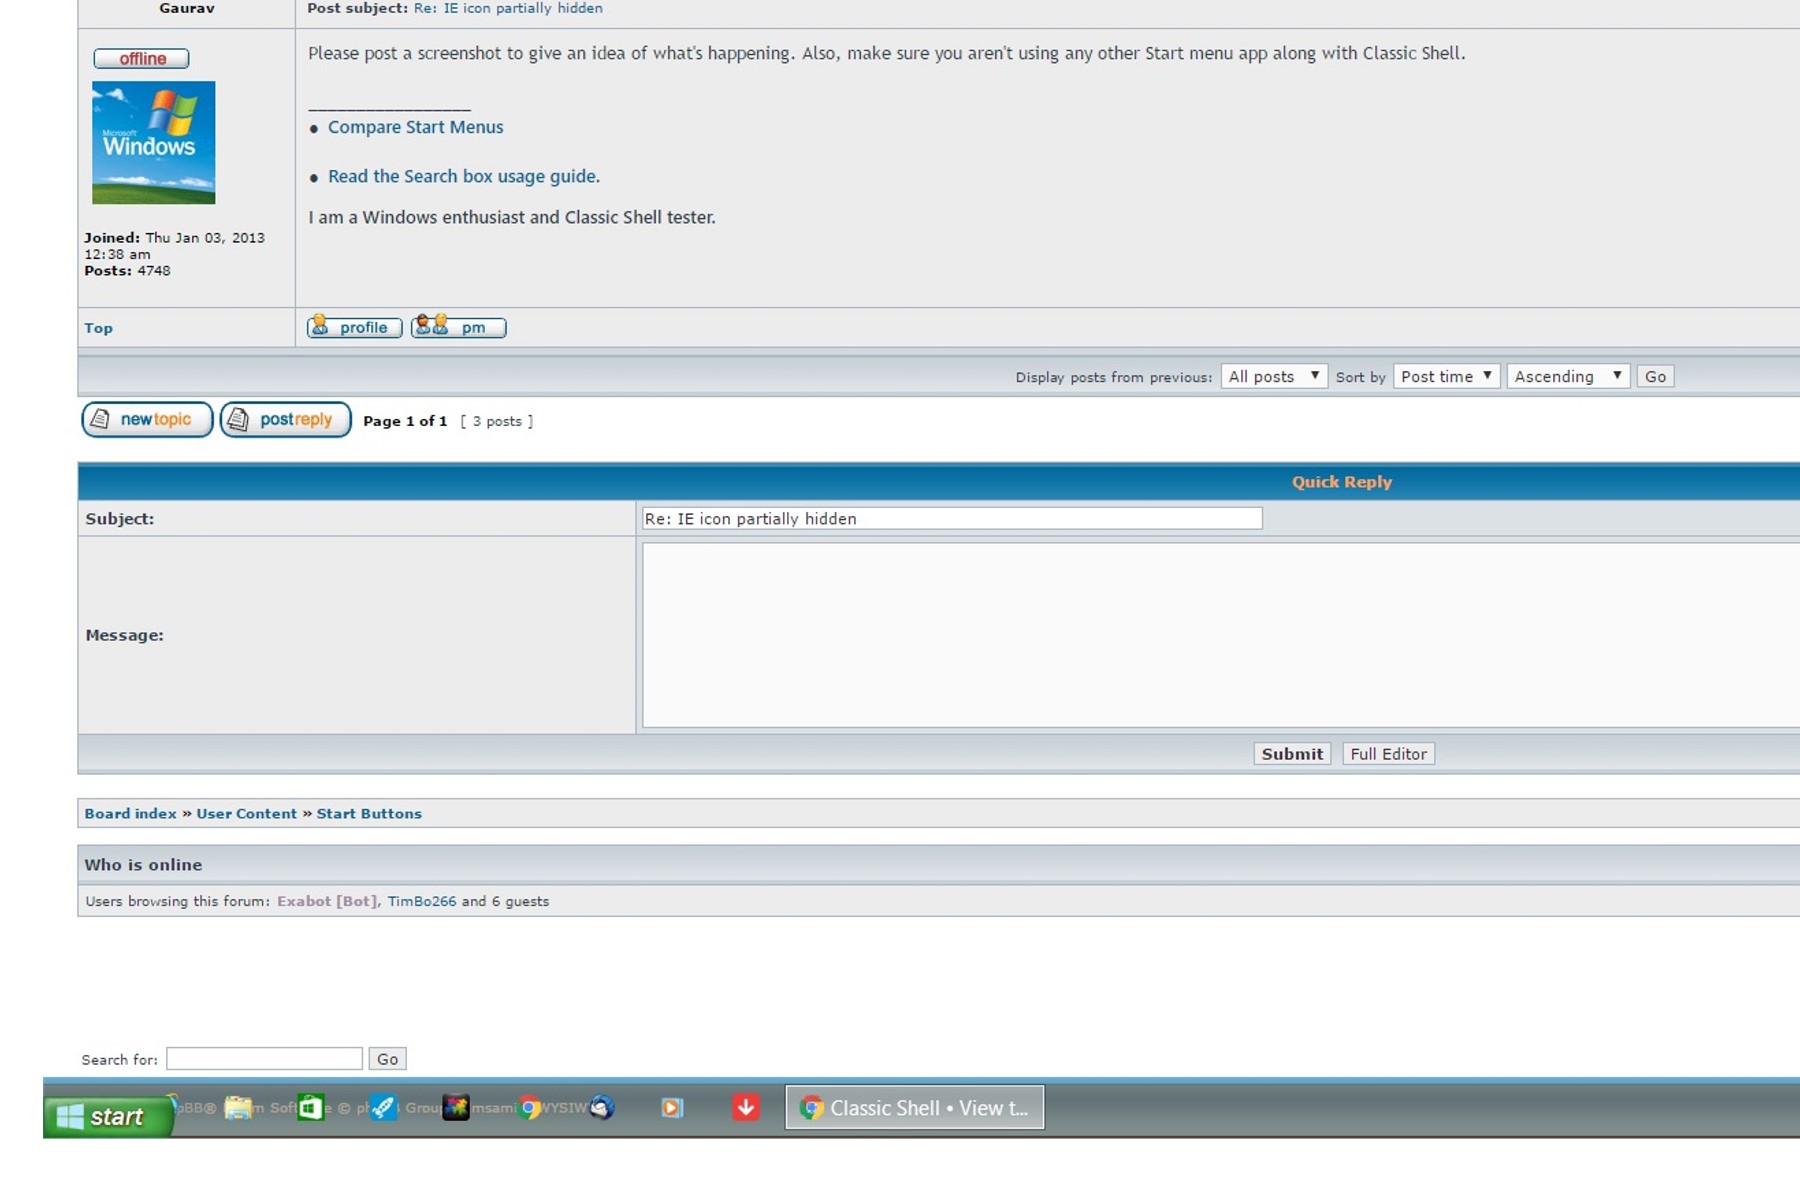Open Thunderbird mail from the taskbar
Viewport: 1800px width, 1200px height.
(602, 1108)
